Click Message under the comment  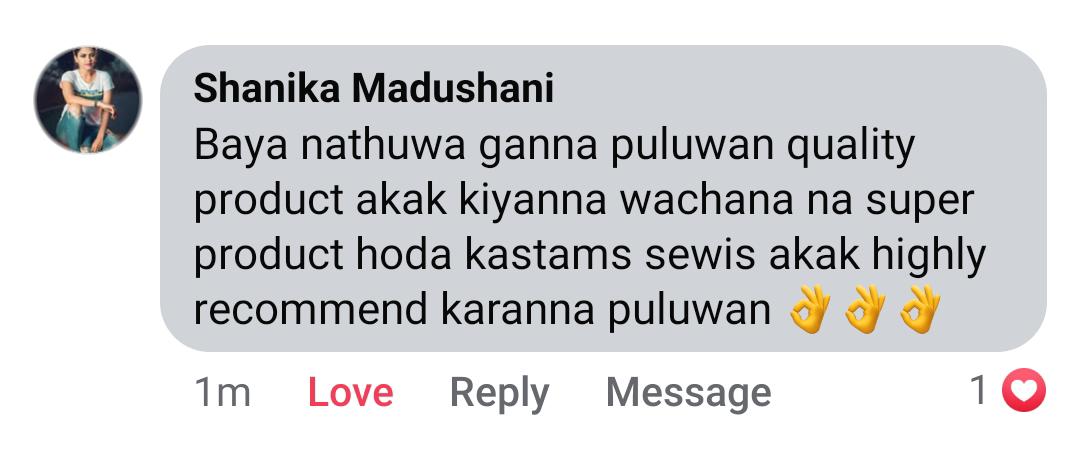(688, 393)
